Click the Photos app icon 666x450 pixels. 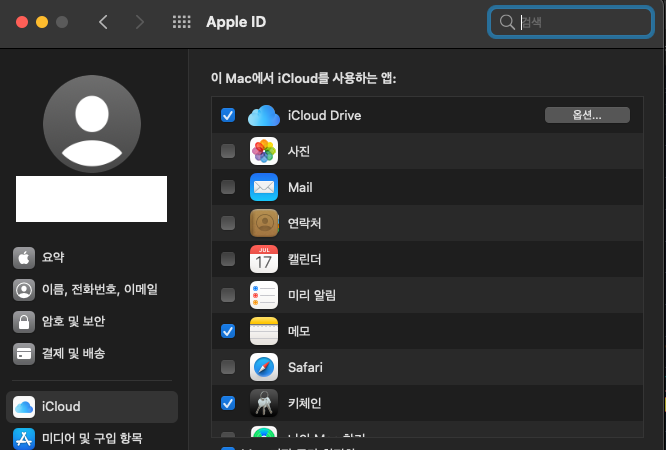coord(264,151)
